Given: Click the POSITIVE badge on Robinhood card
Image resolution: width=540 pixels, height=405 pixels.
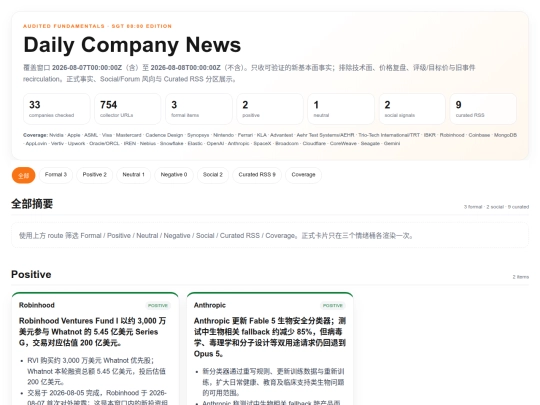Looking at the screenshot, I should pyautogui.click(x=158, y=305).
